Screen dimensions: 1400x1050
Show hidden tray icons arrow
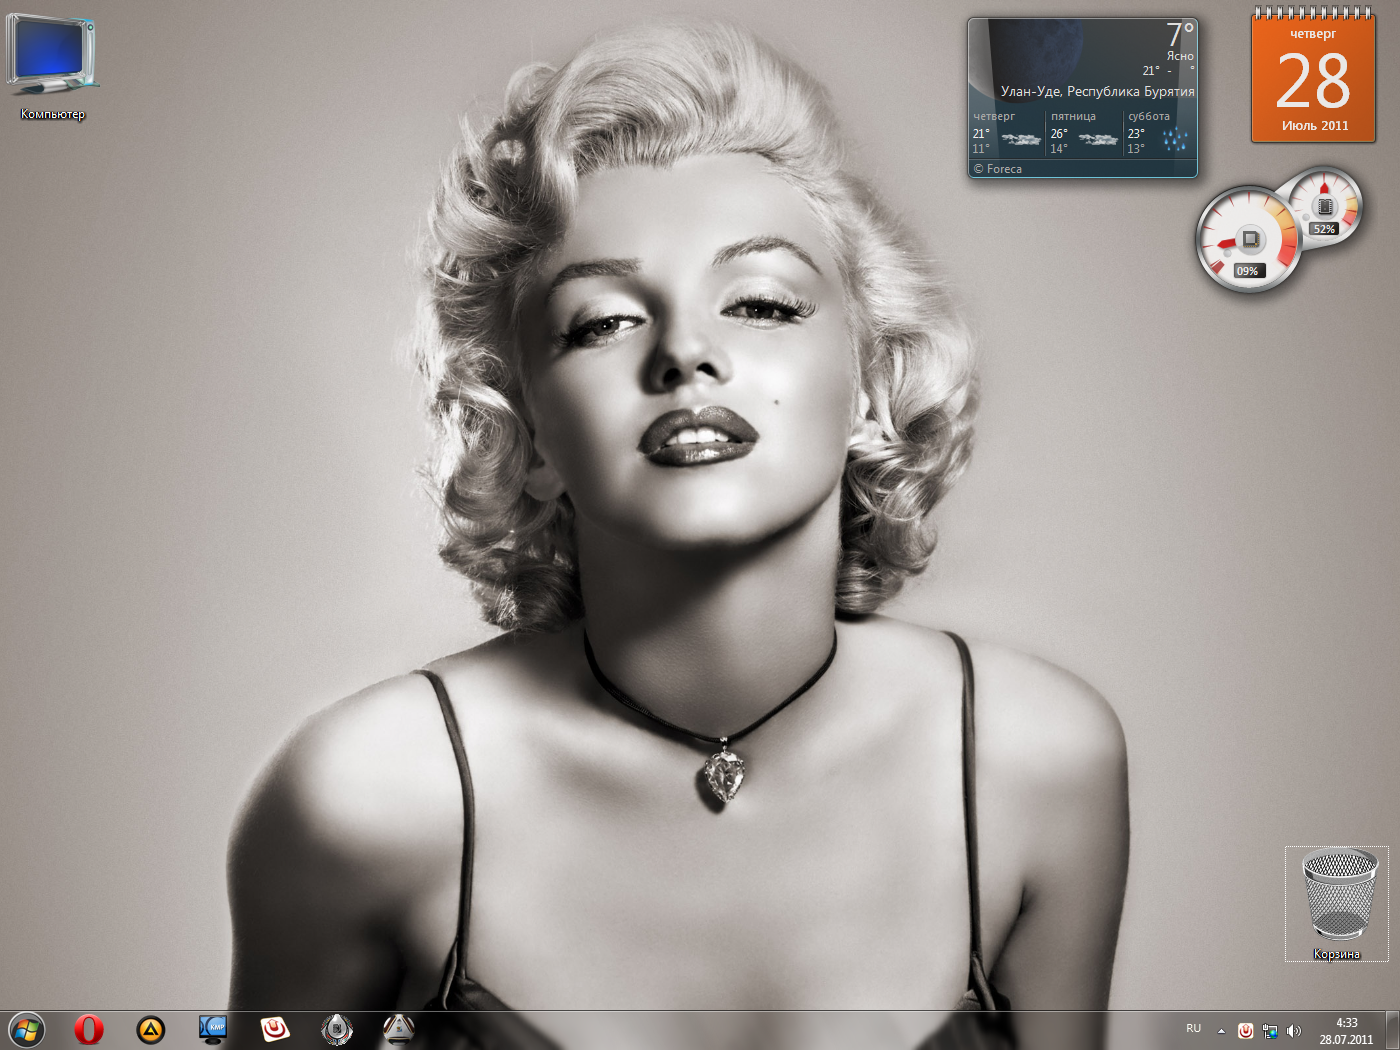[x=1221, y=1030]
